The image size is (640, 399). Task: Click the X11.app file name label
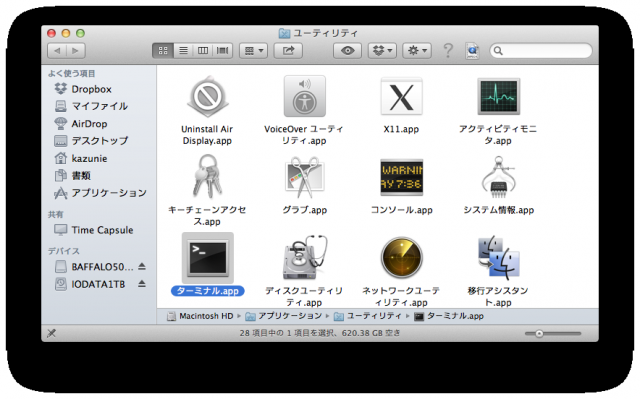[401, 129]
